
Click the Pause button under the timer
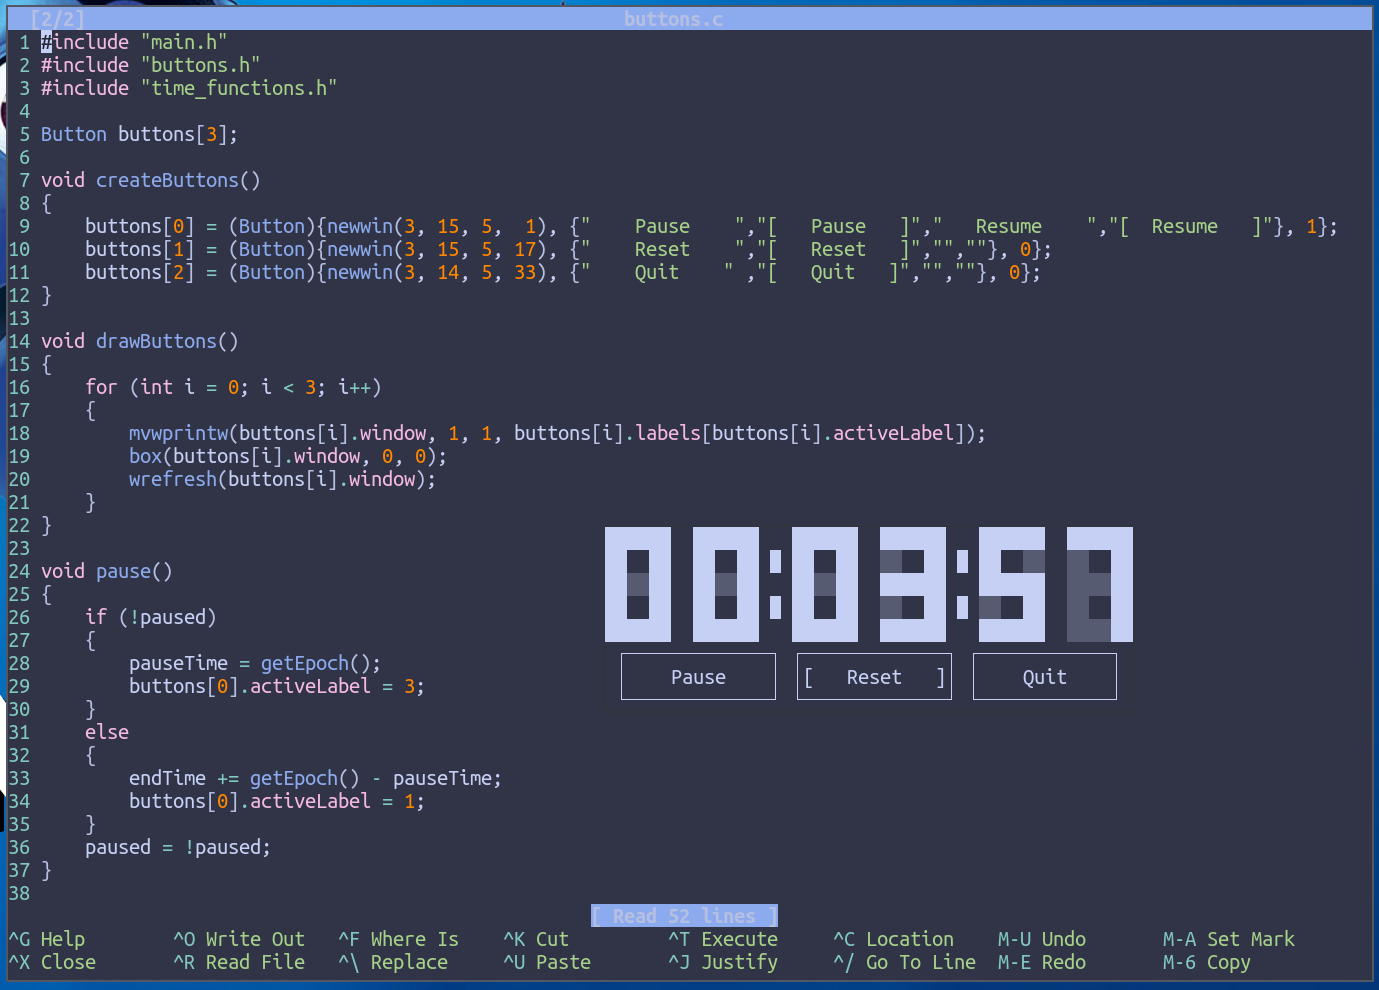[698, 677]
